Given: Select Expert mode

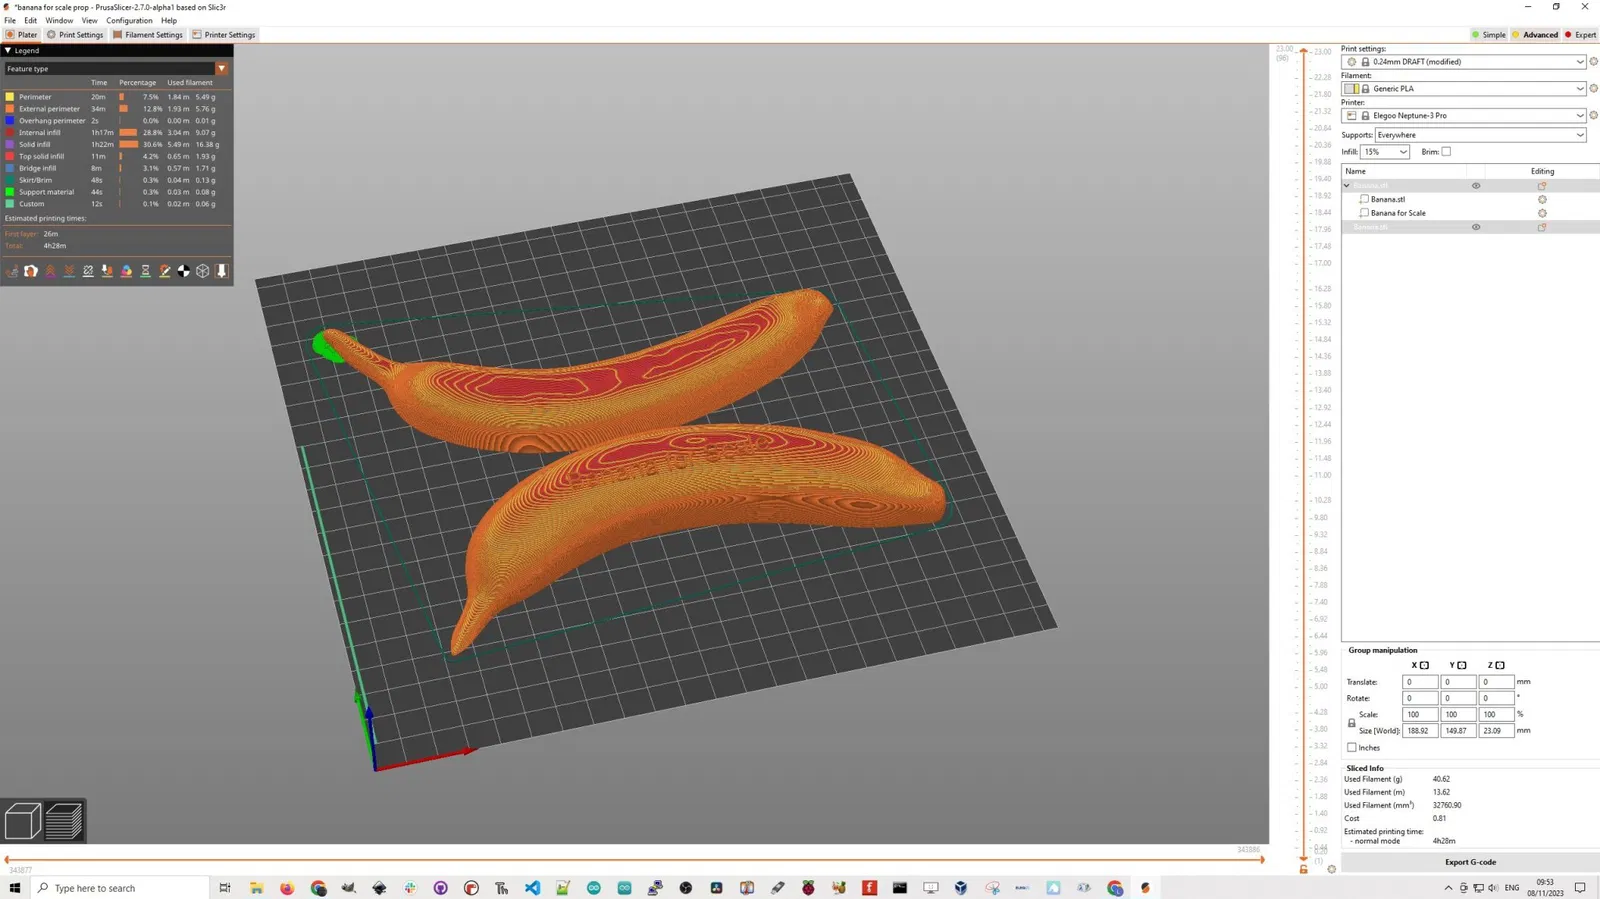Looking at the screenshot, I should pyautogui.click(x=1580, y=35).
